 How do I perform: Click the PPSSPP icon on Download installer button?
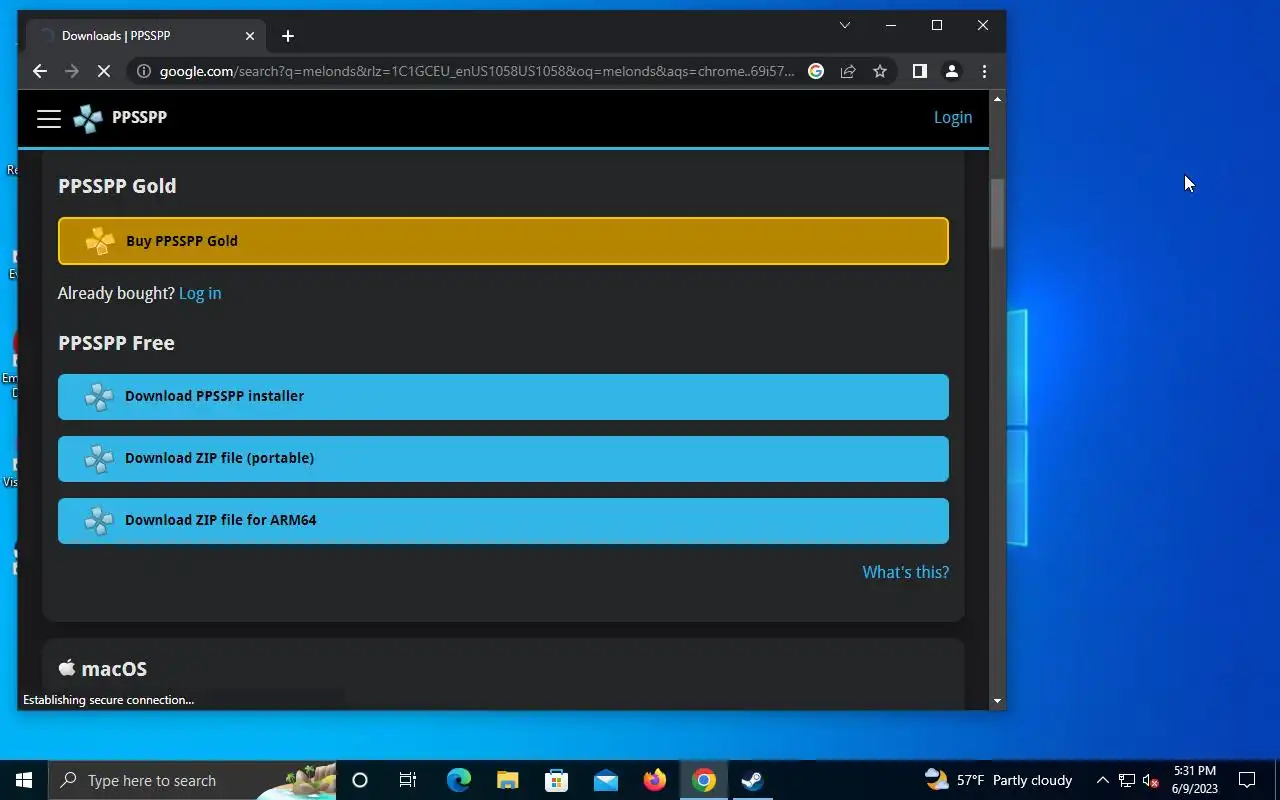99,397
